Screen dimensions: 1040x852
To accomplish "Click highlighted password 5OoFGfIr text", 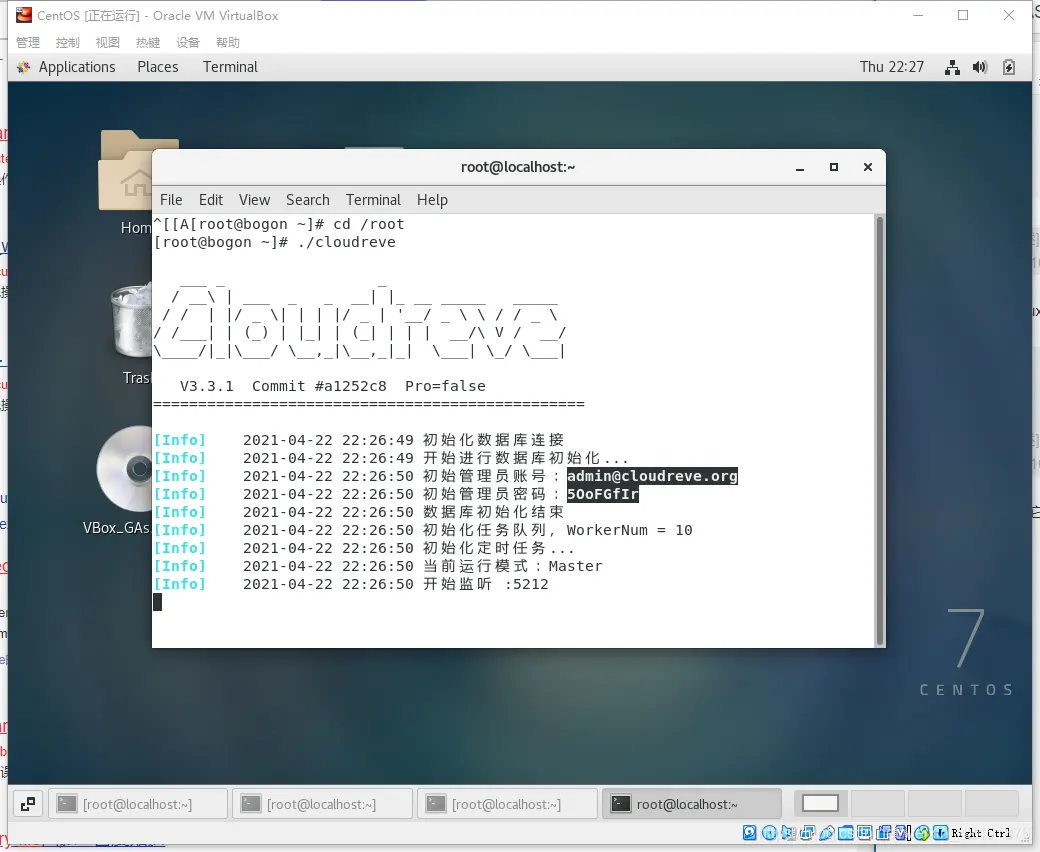I will coord(602,494).
